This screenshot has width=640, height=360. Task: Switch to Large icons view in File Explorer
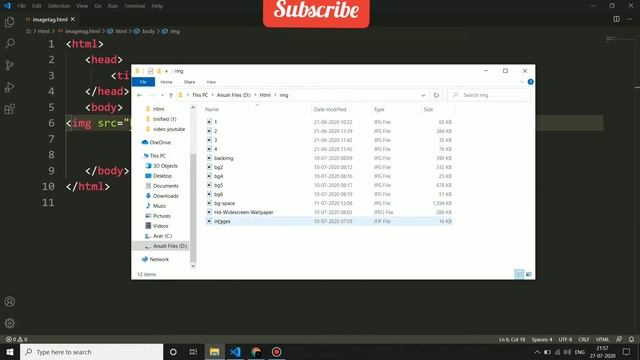(x=529, y=274)
